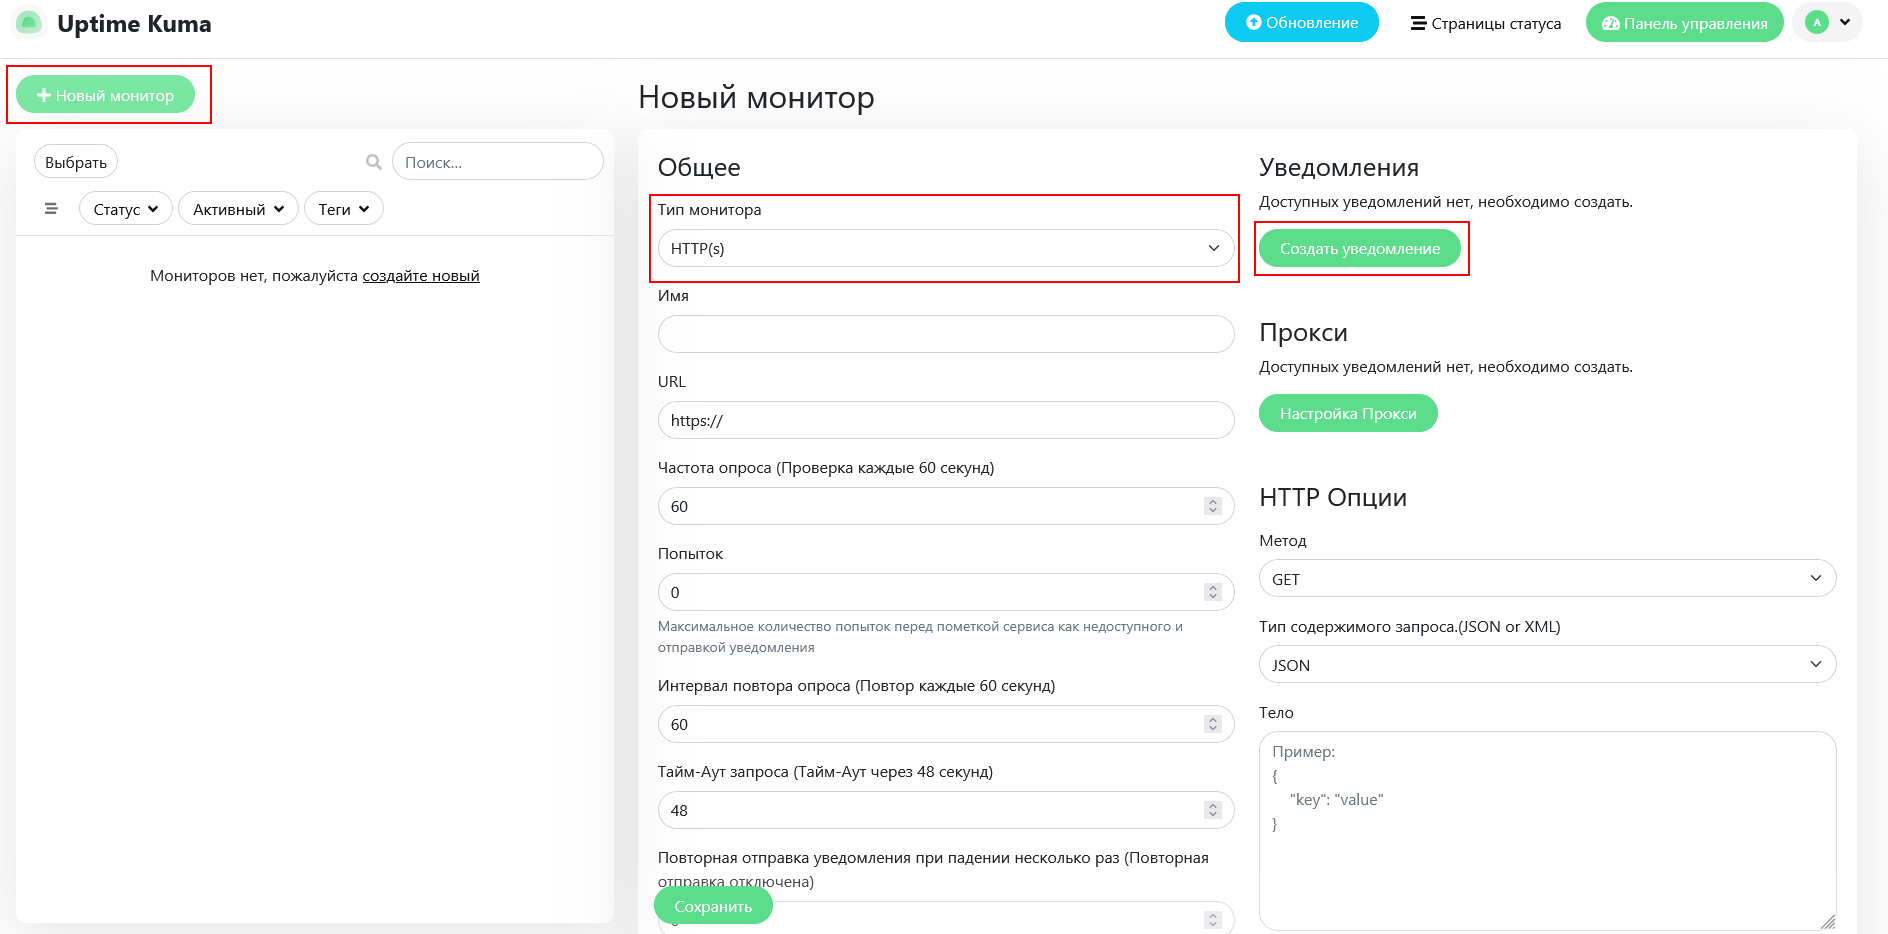Click the Uptime Kuma title text
Screen dimensions: 1888x934
click(134, 24)
